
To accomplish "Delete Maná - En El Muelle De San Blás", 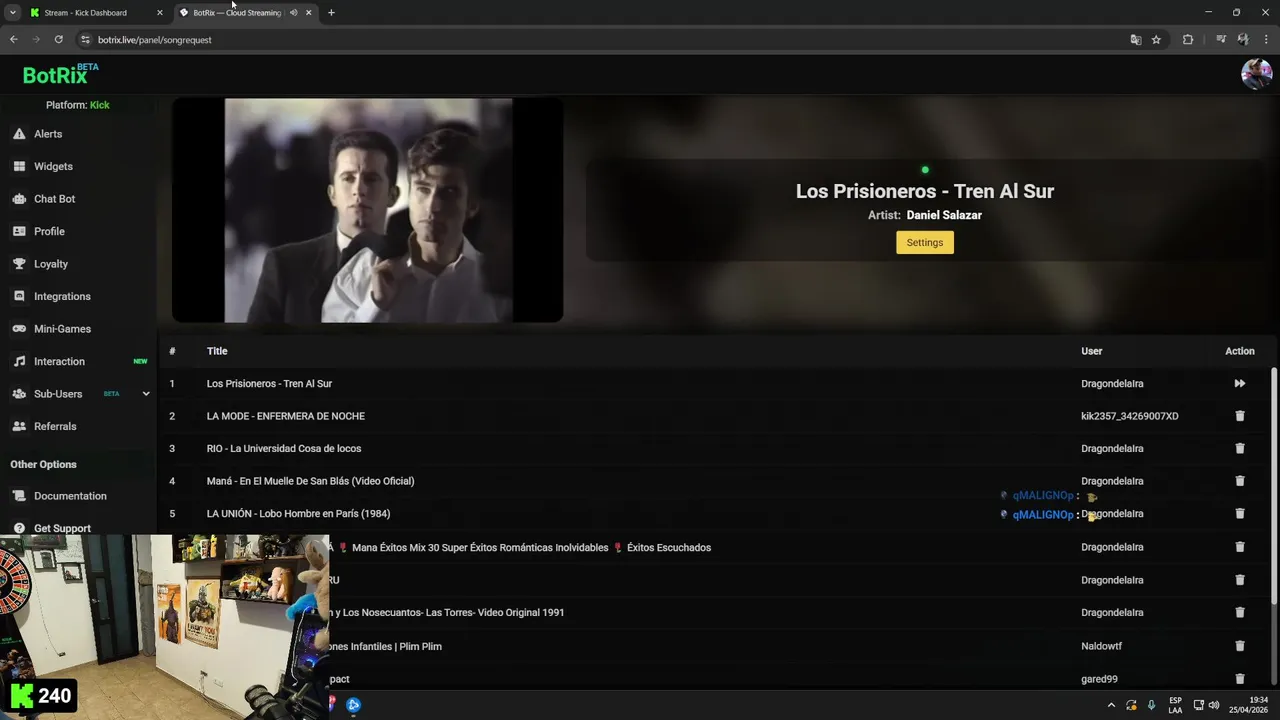I will click(x=1240, y=481).
